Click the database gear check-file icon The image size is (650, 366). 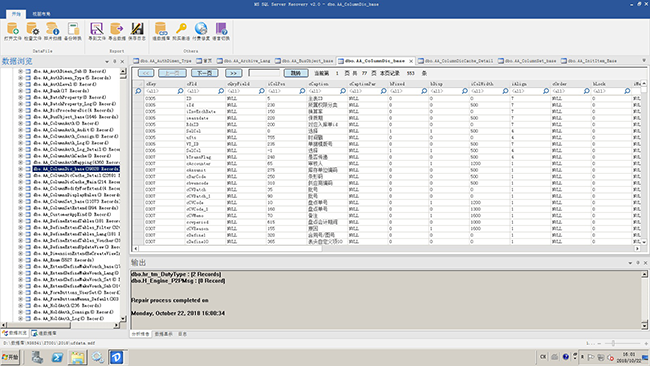click(x=33, y=29)
